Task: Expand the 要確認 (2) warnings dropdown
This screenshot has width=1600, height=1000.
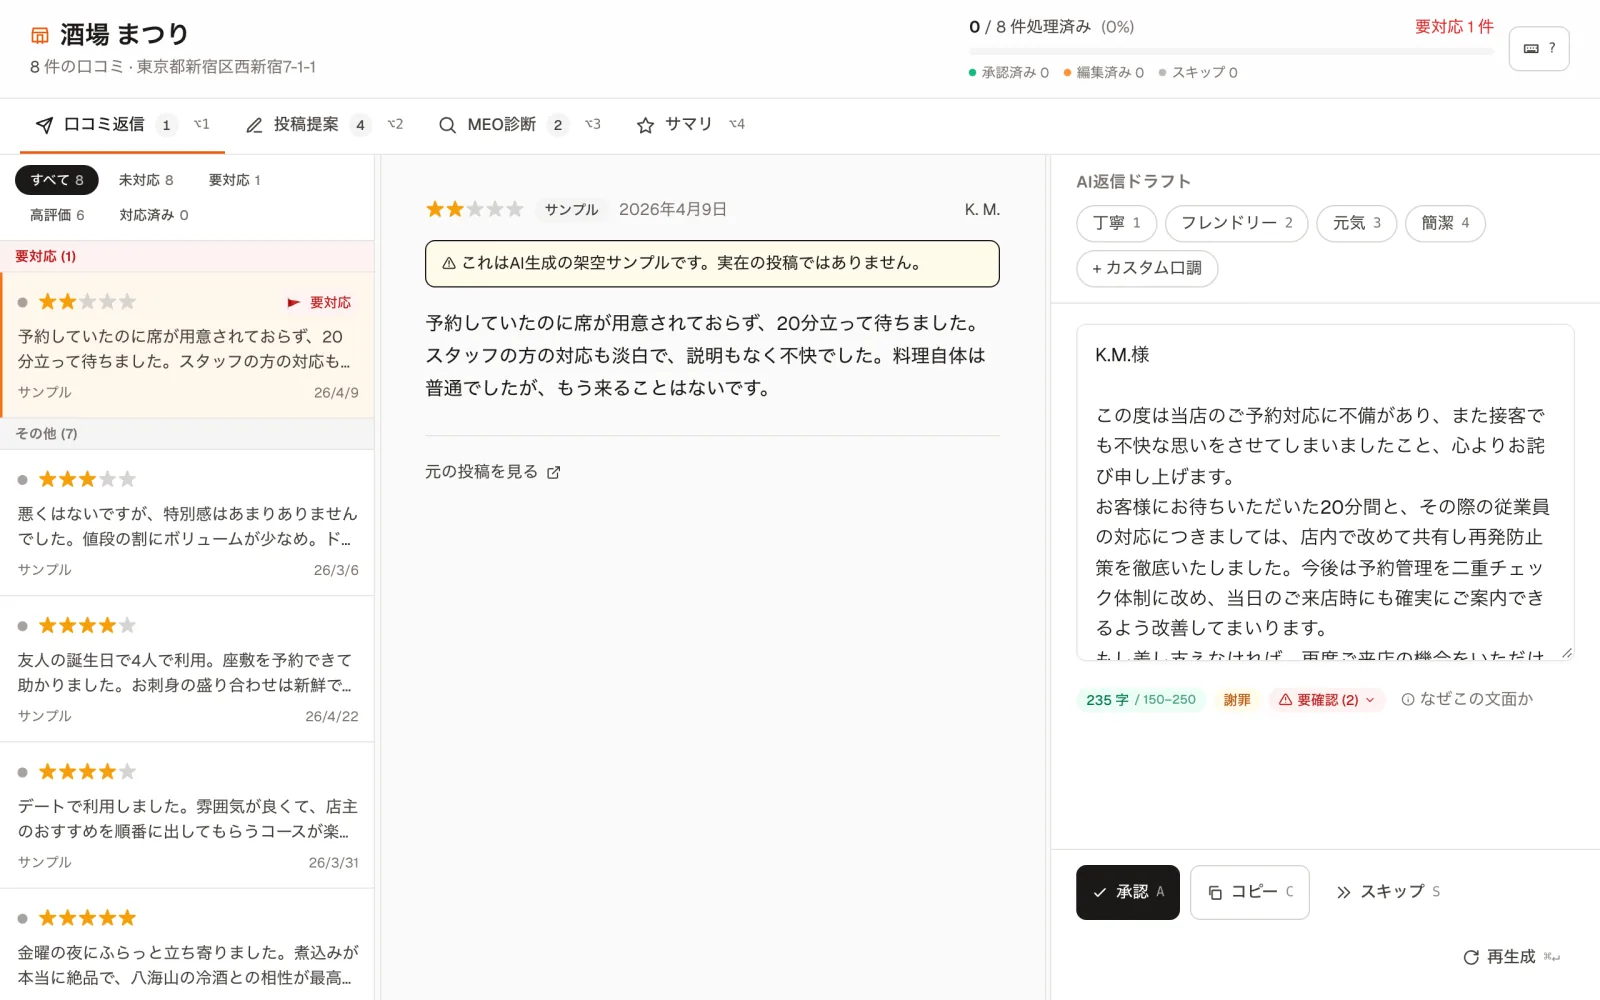Action: click(x=1326, y=700)
